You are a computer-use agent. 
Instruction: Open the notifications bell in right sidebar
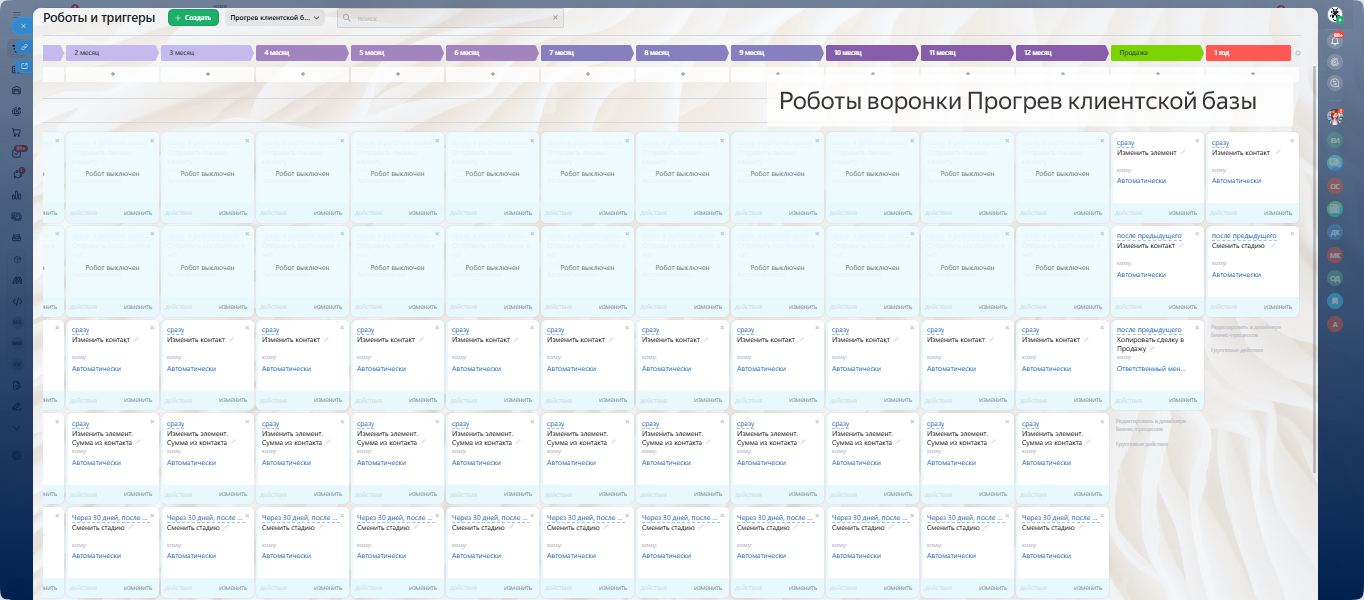(1335, 40)
